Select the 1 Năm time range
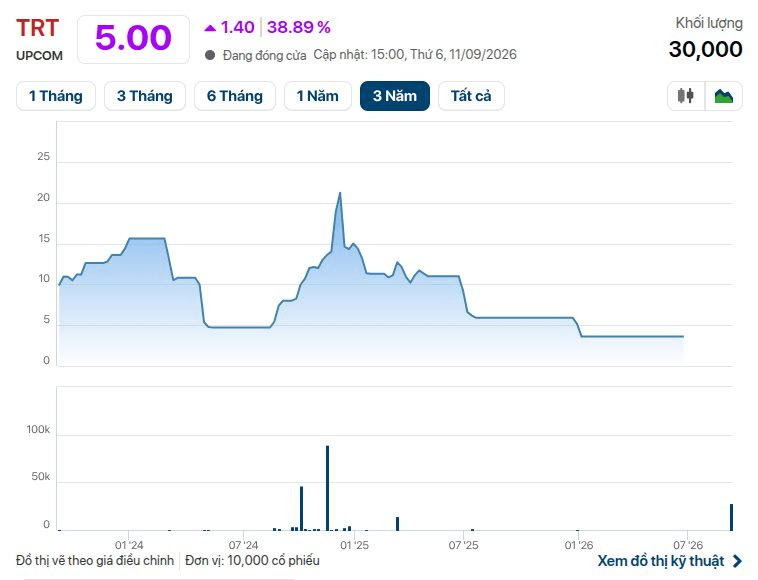This screenshot has height=580, width=758. [x=318, y=96]
